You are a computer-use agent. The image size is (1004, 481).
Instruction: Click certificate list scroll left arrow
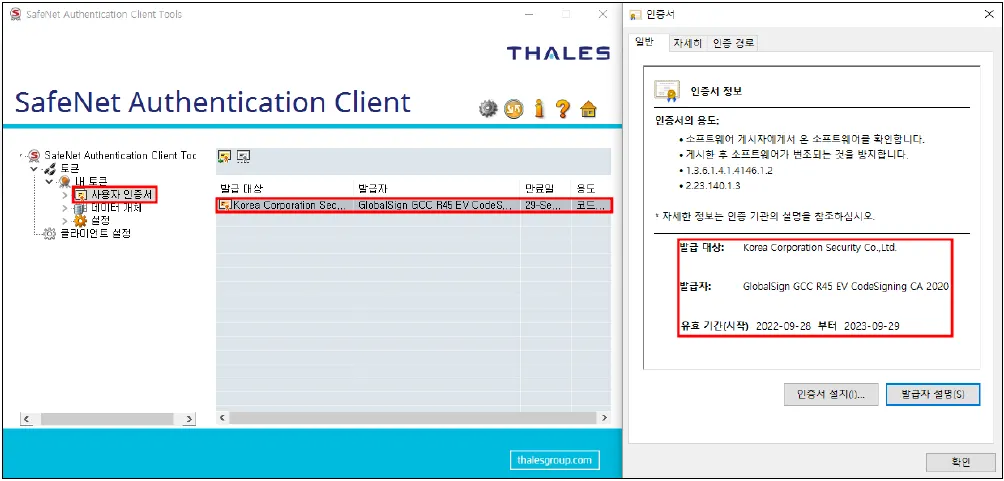[223, 418]
